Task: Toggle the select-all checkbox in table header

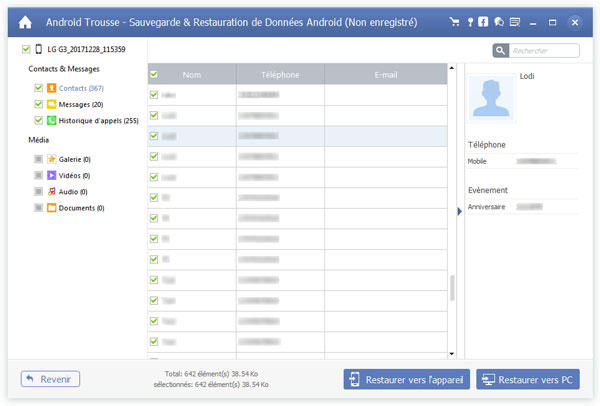Action: [x=154, y=74]
